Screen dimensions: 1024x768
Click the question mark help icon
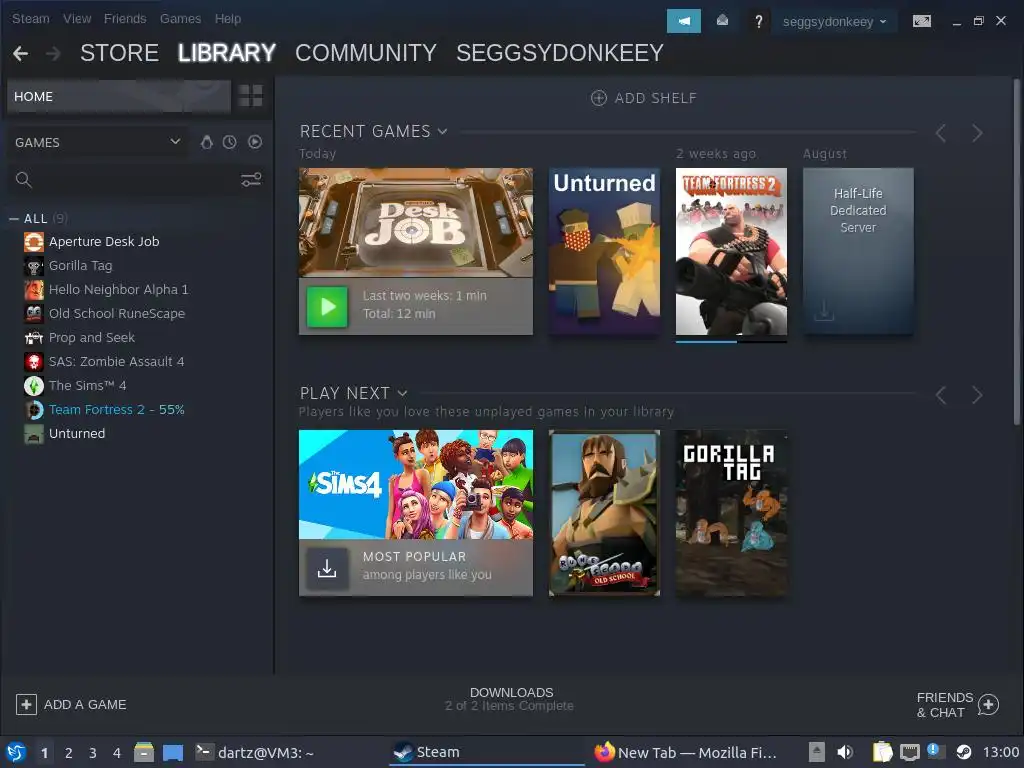758,22
